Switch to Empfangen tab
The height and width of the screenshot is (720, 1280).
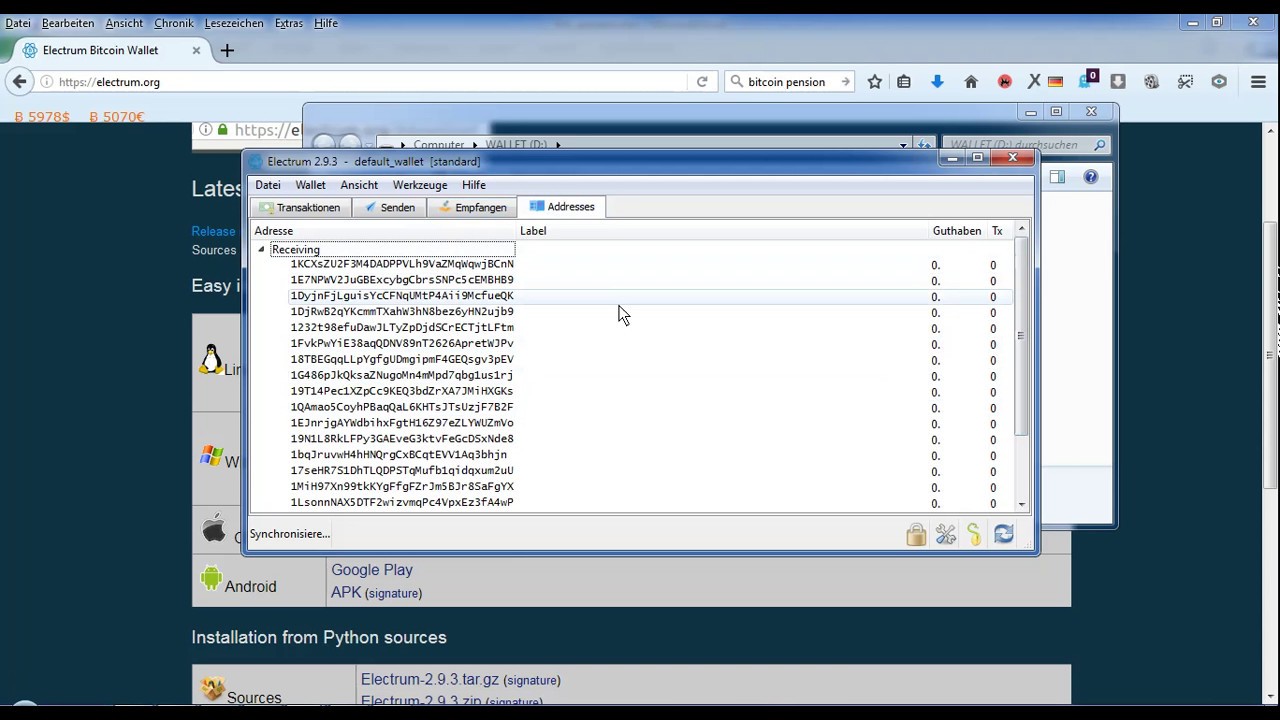point(473,207)
